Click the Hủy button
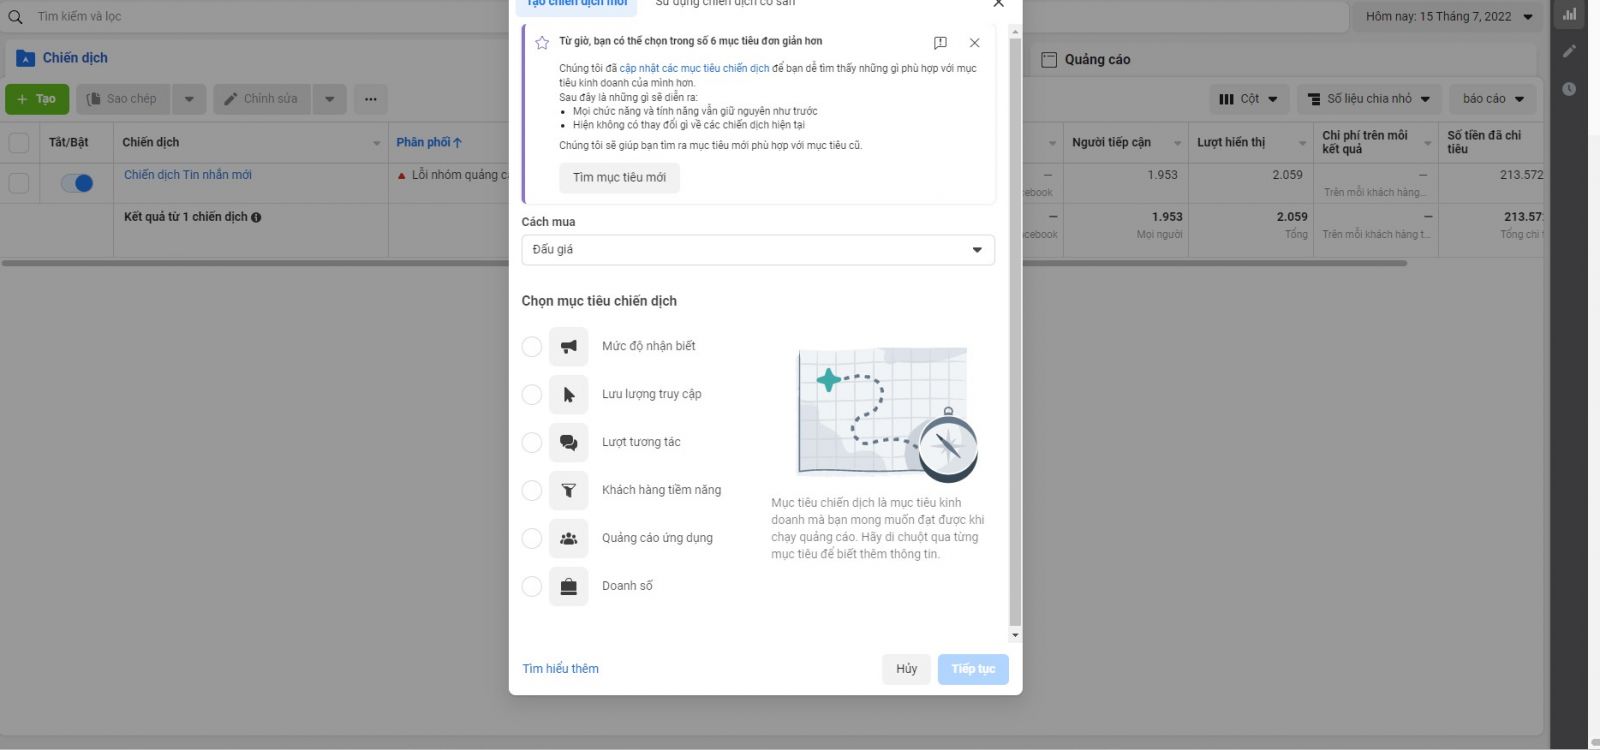The height and width of the screenshot is (750, 1600). pyautogui.click(x=906, y=669)
